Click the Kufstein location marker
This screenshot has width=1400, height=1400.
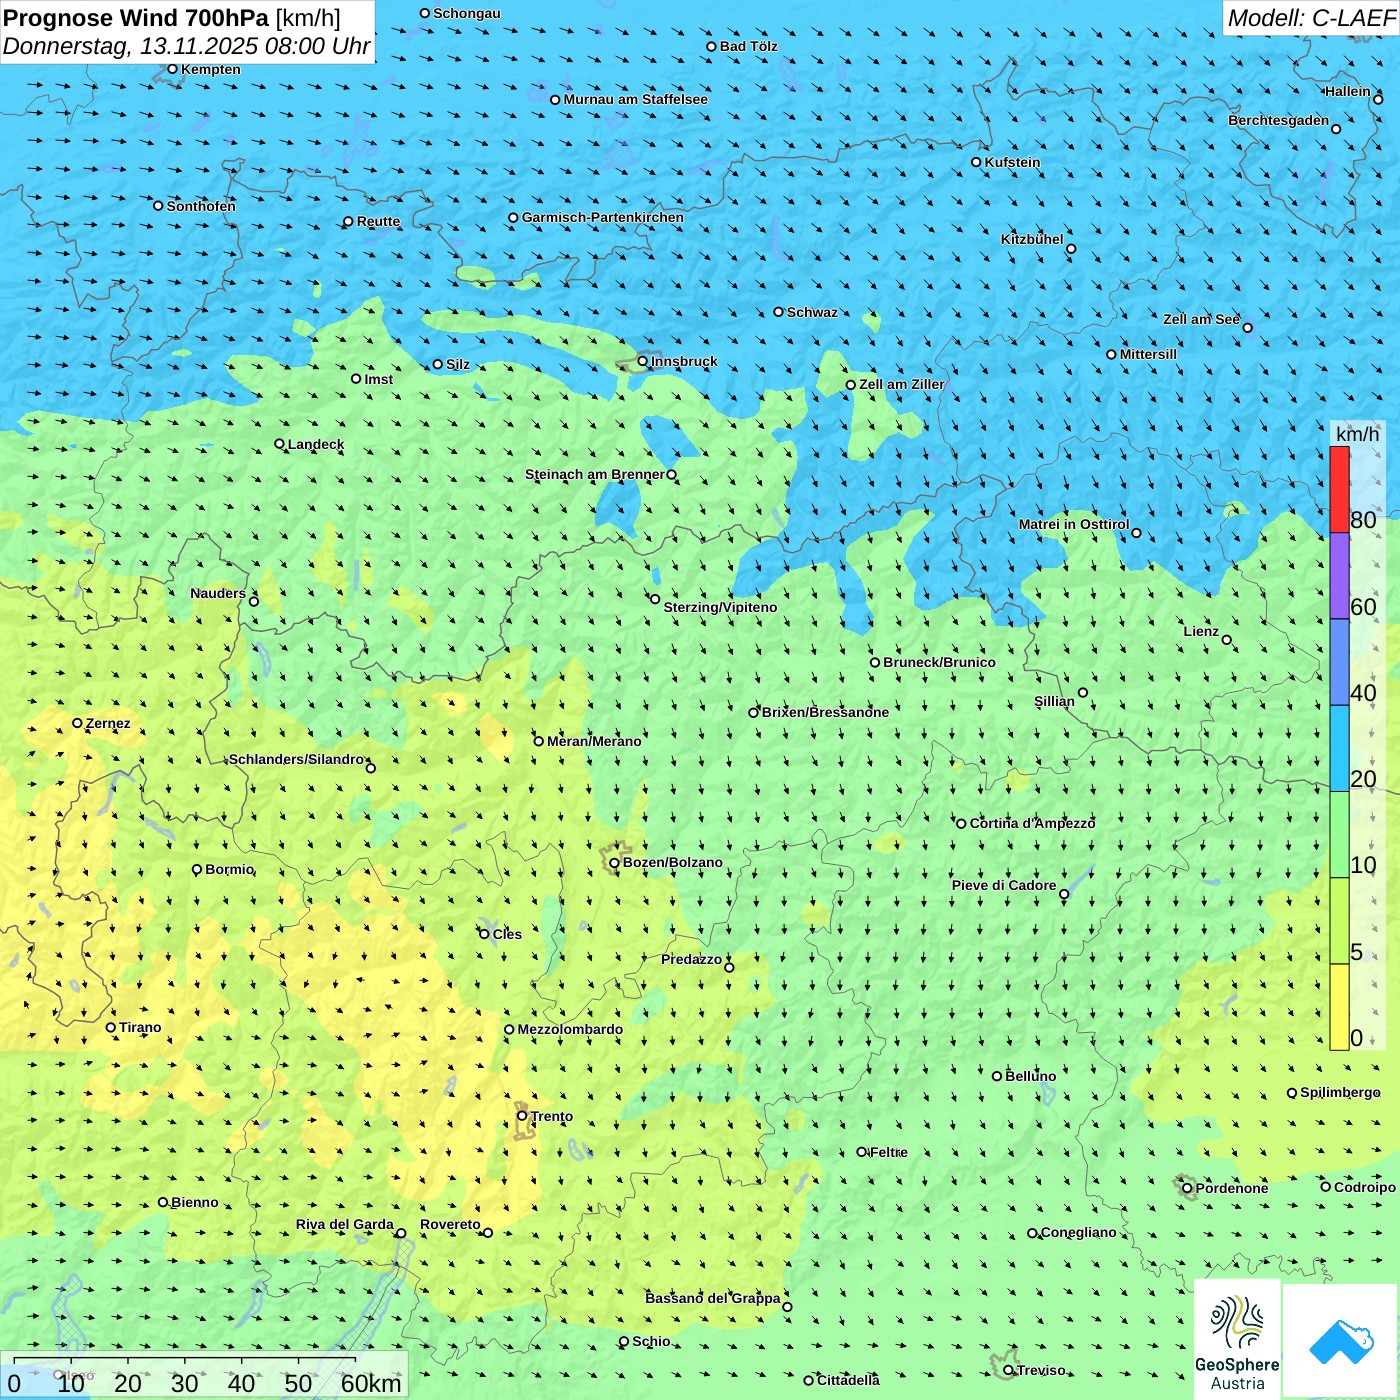point(977,162)
